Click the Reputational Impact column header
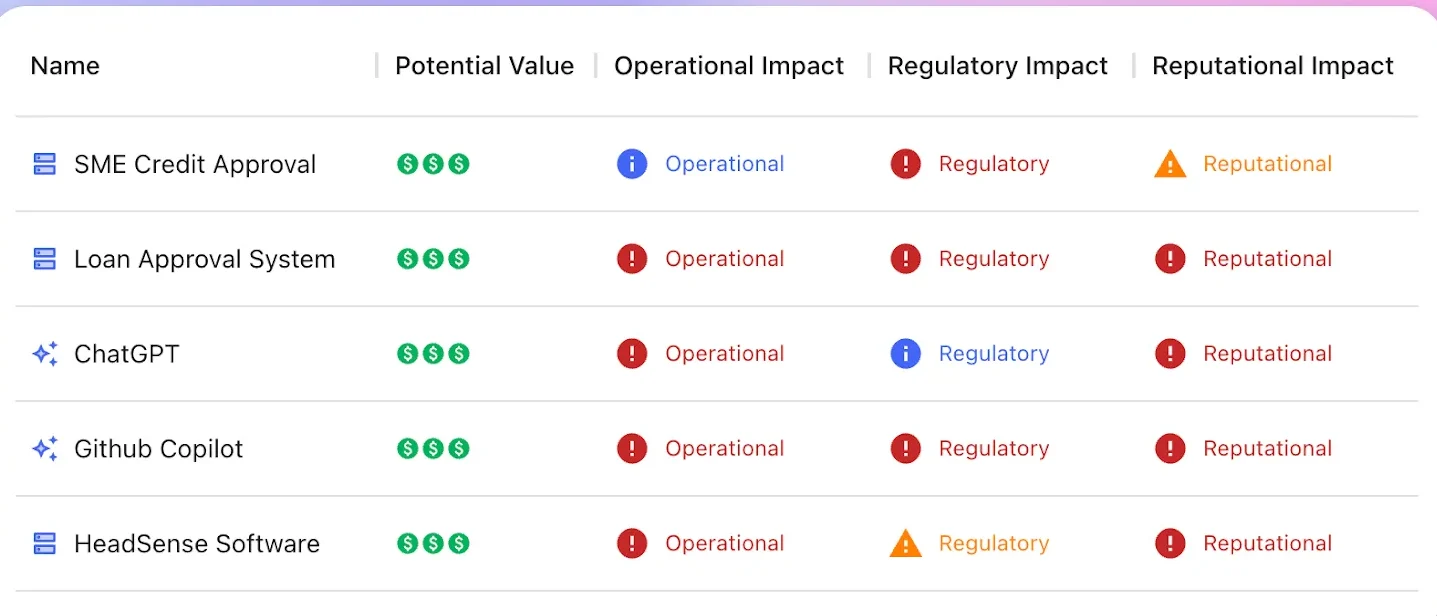 (x=1273, y=66)
